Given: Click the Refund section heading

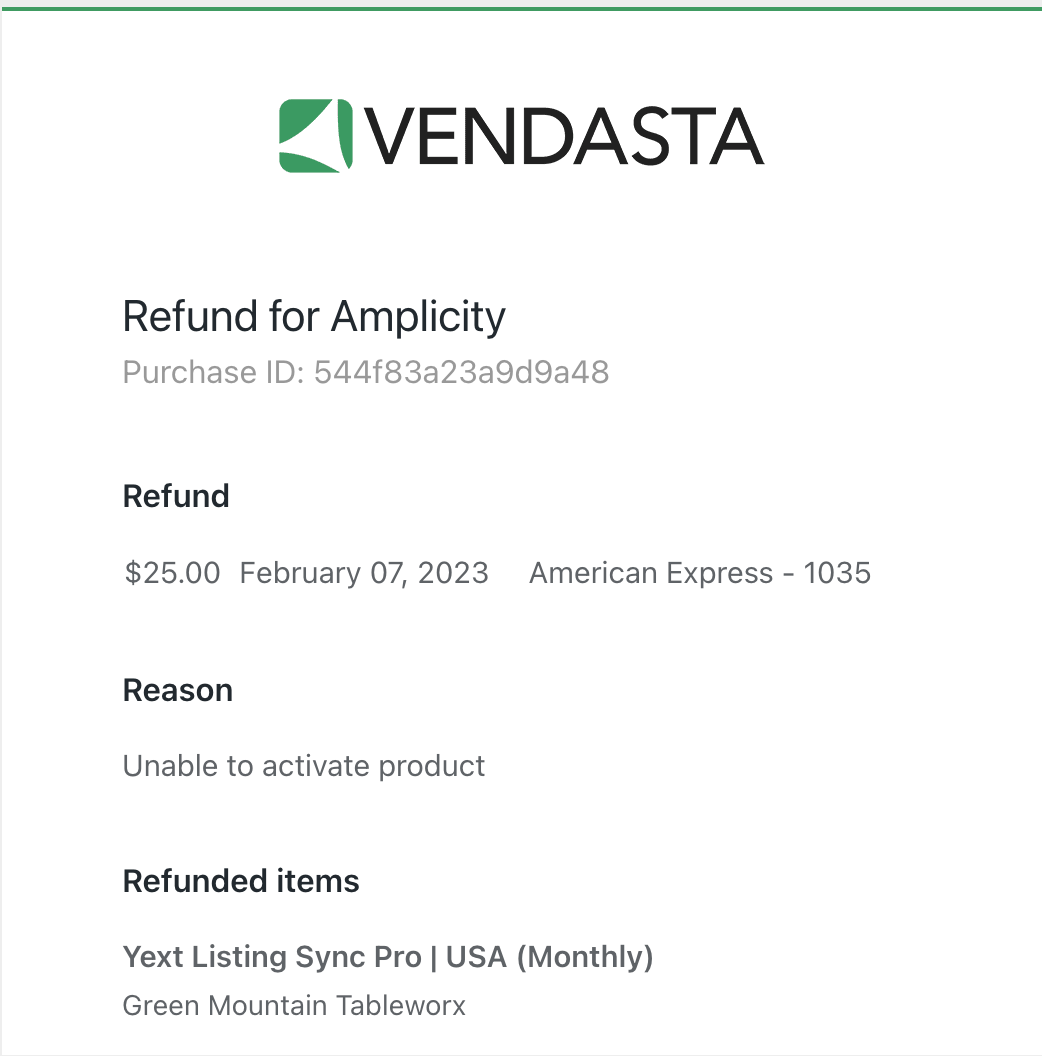Looking at the screenshot, I should click(x=176, y=496).
